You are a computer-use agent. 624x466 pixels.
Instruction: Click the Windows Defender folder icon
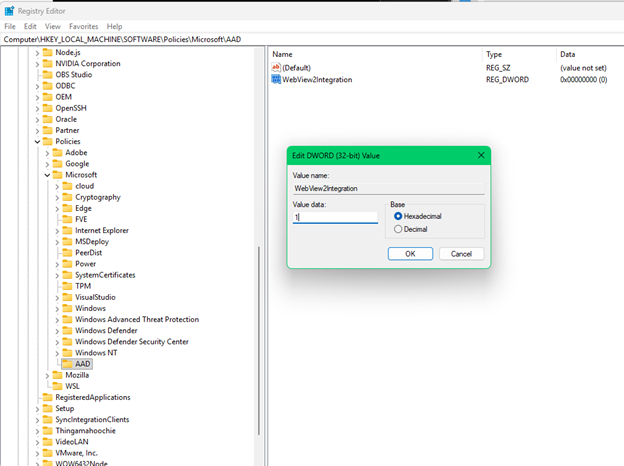point(66,330)
